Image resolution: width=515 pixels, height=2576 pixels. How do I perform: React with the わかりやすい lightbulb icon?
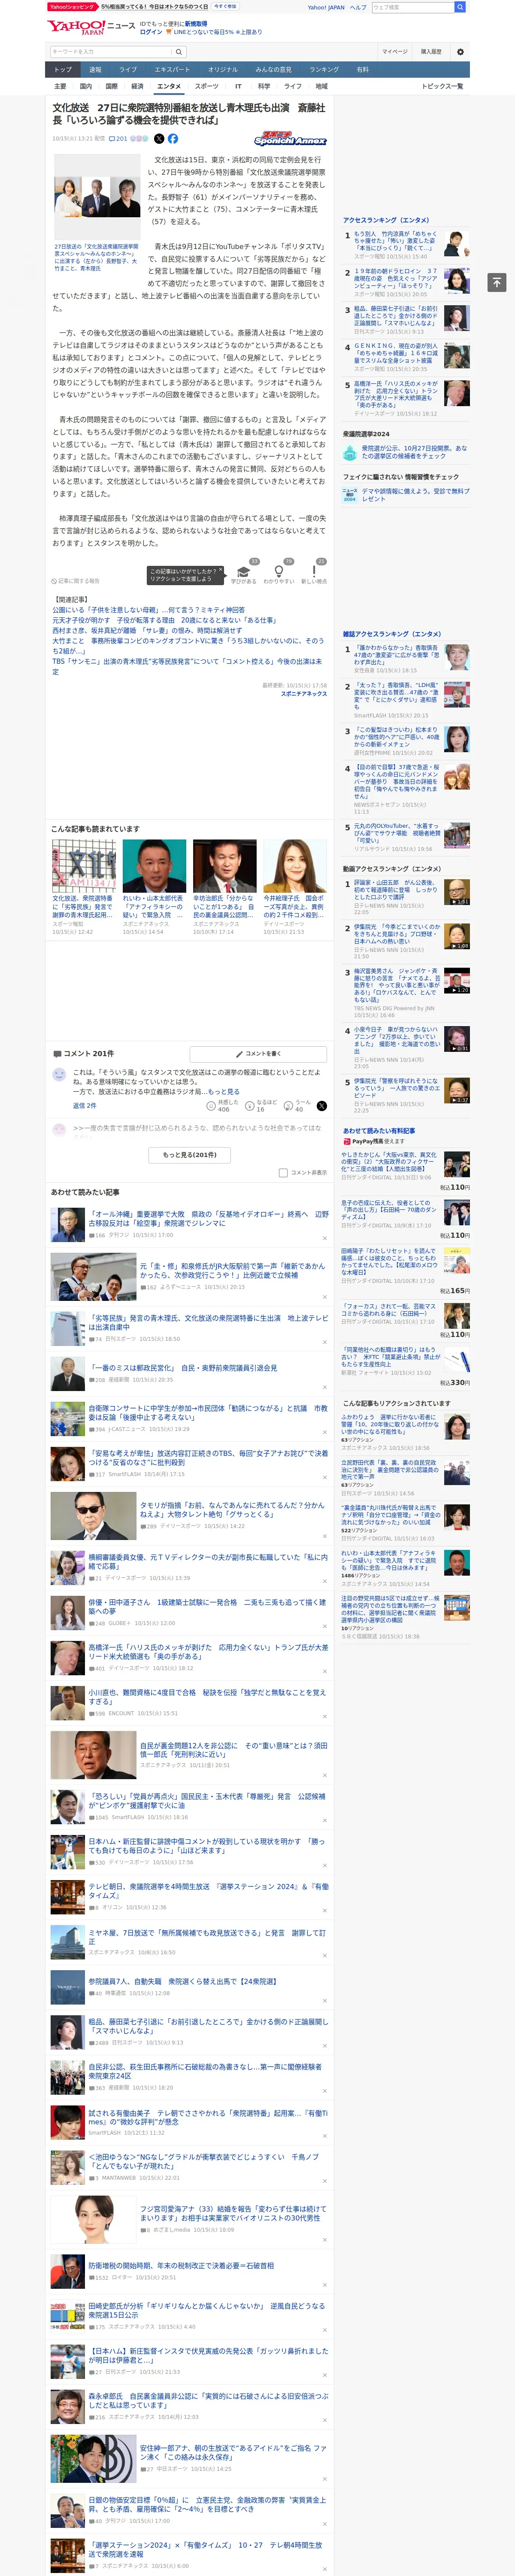click(278, 571)
